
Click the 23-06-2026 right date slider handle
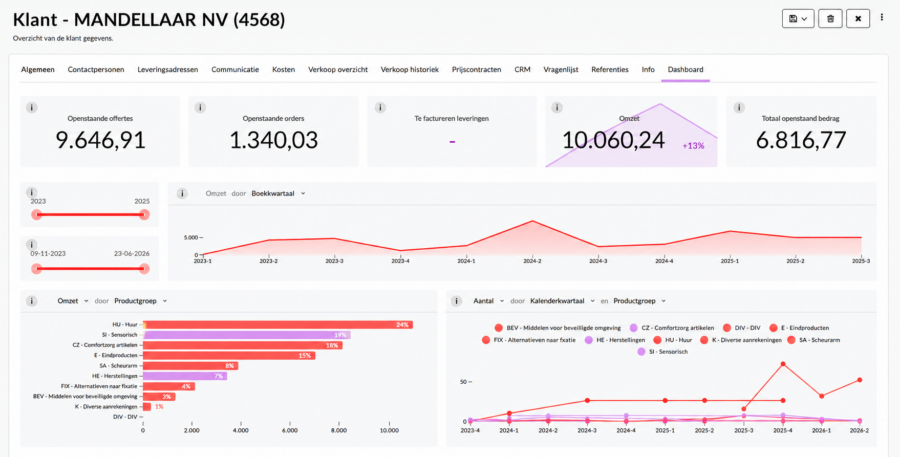coord(144,269)
